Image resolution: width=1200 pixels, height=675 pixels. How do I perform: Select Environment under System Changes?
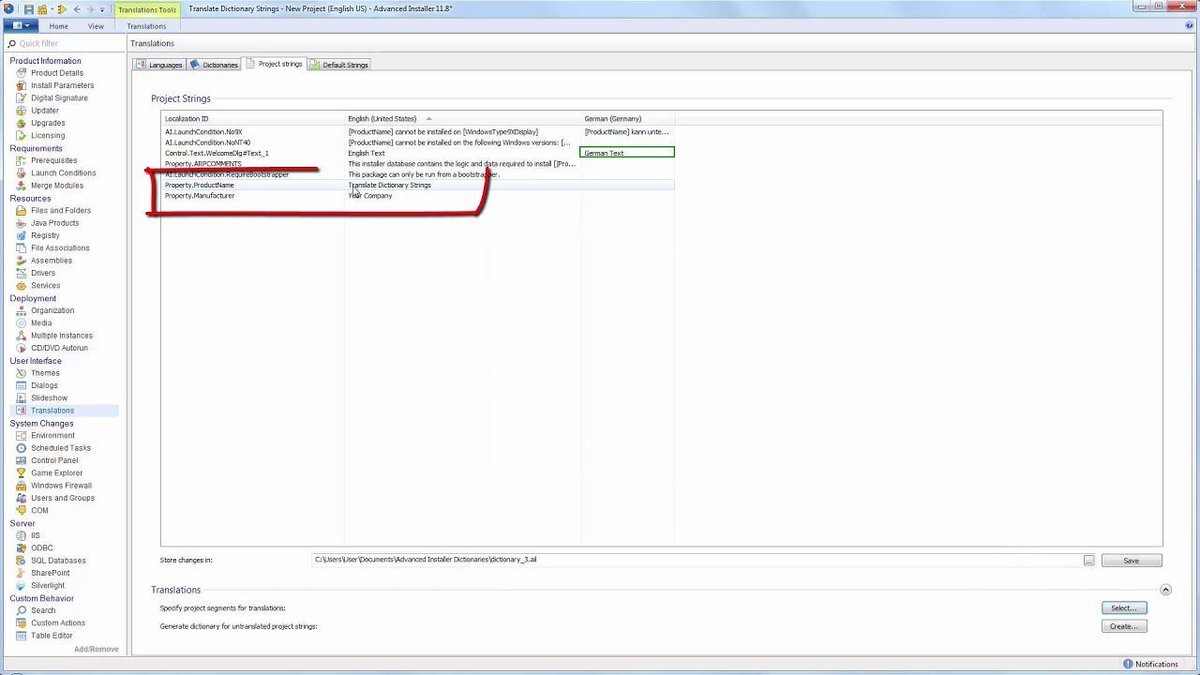pos(53,436)
